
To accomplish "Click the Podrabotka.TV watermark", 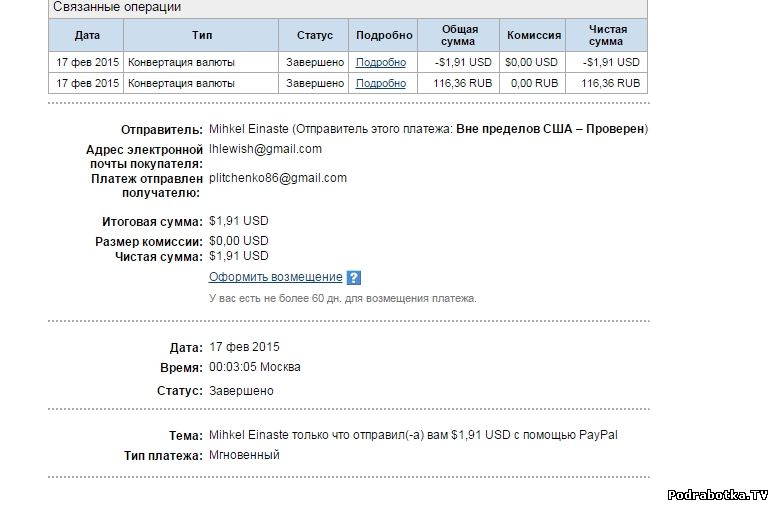I will 717,494.
